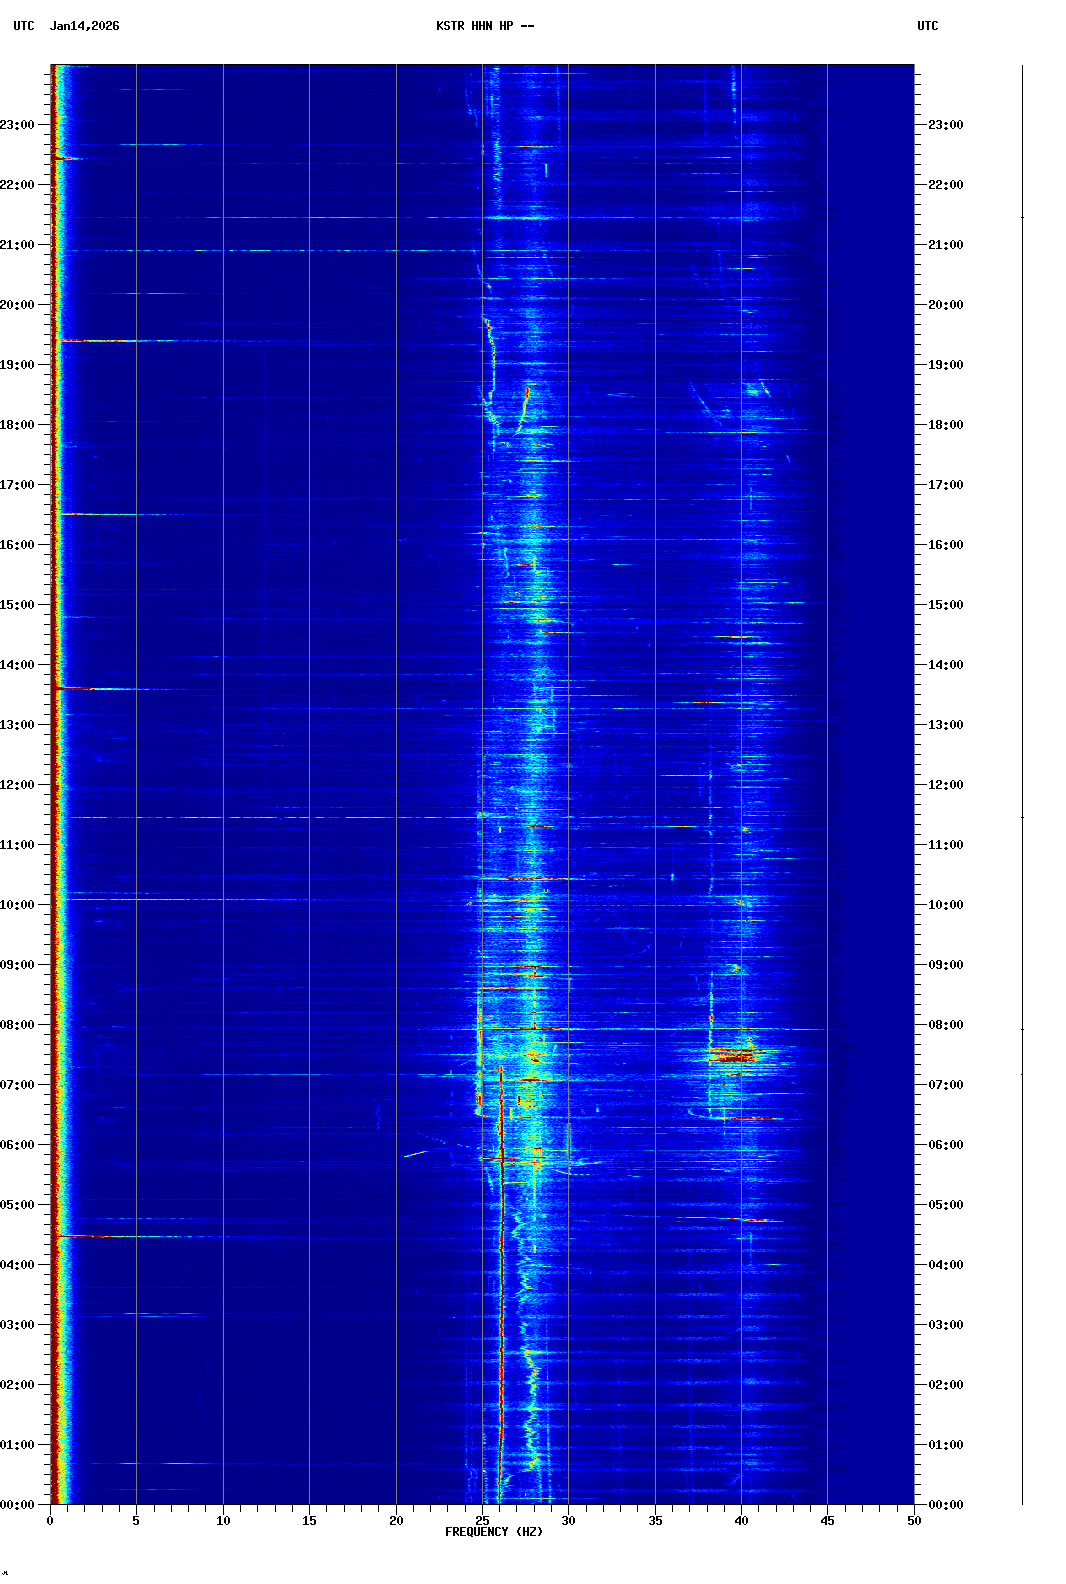Select the 25 tick label on frequency axis
The height and width of the screenshot is (1584, 1066).
click(x=482, y=1521)
